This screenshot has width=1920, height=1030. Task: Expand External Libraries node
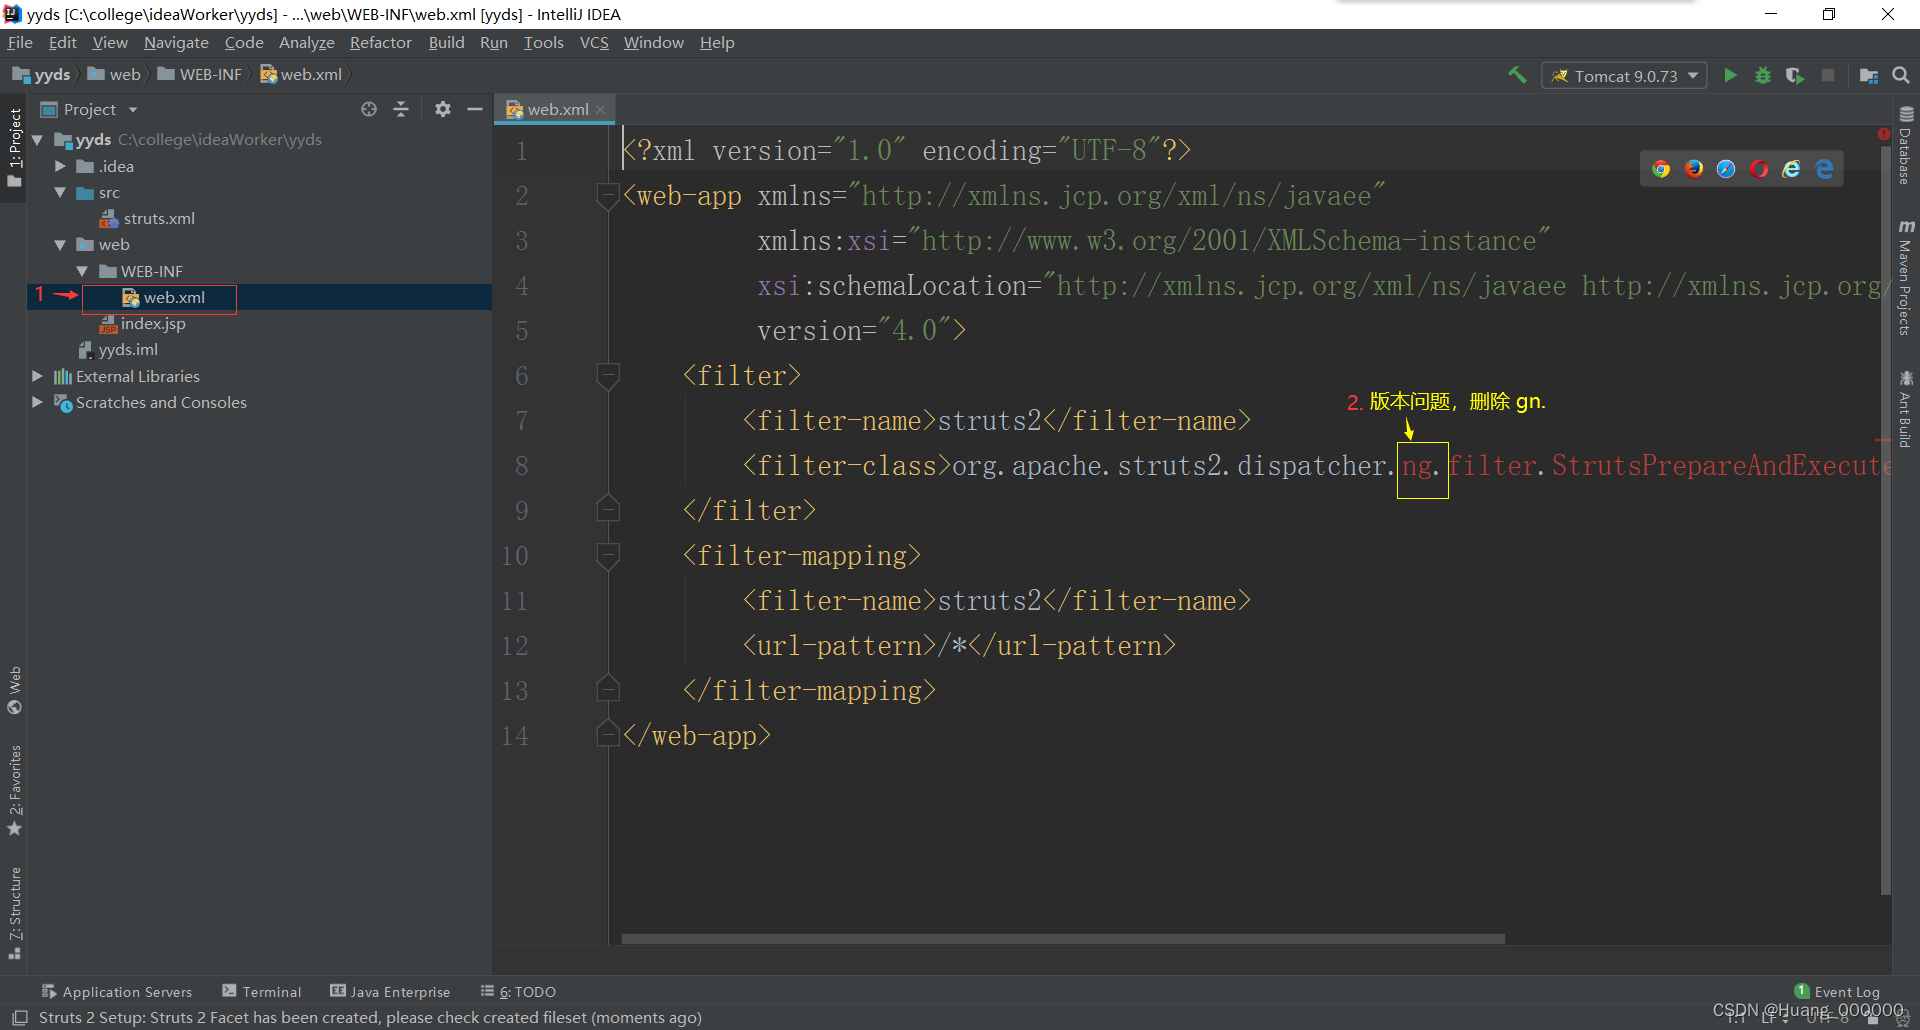(37, 376)
